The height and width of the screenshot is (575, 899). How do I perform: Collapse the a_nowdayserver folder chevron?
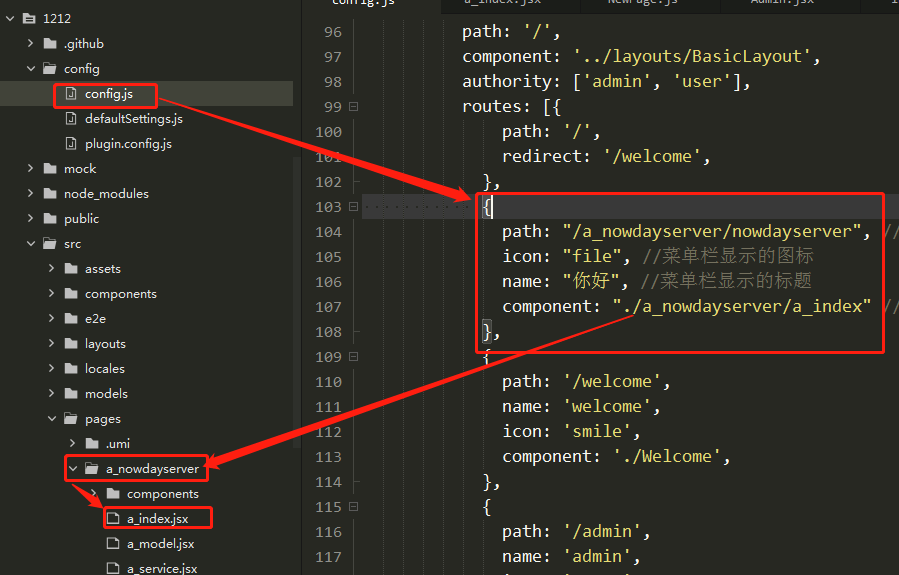73,468
